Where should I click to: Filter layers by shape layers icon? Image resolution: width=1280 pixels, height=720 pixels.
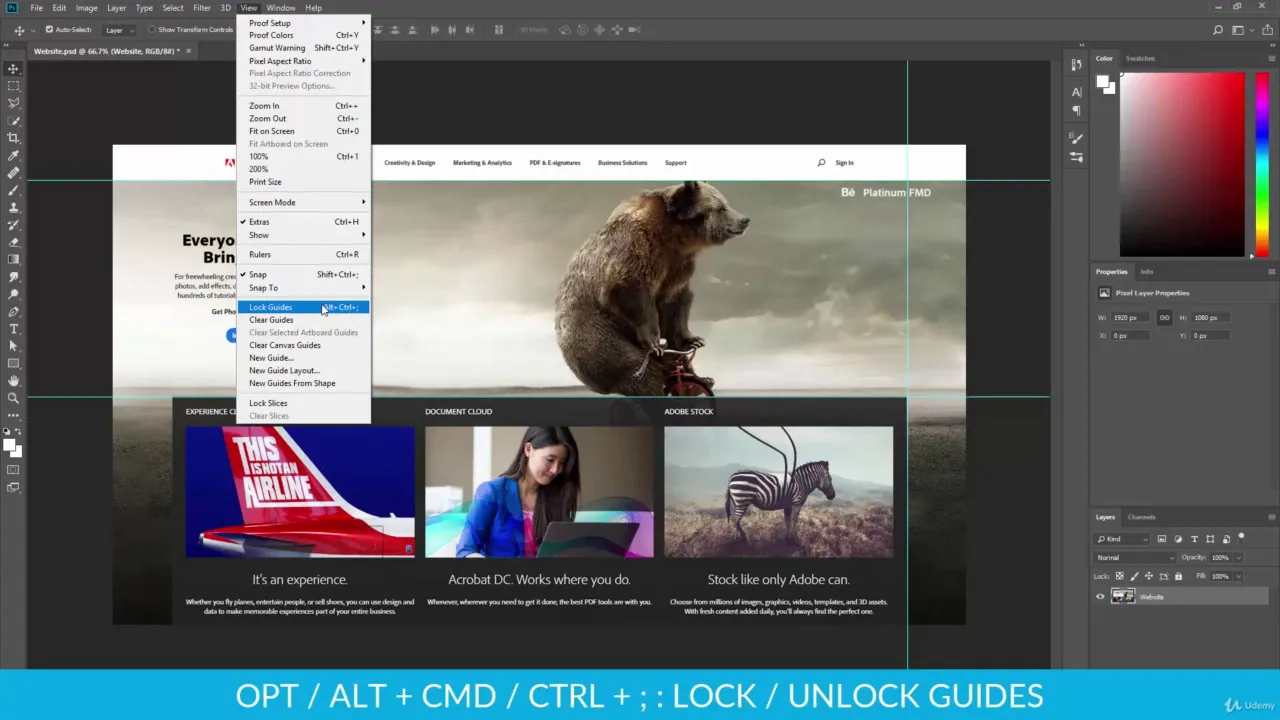coord(1210,539)
